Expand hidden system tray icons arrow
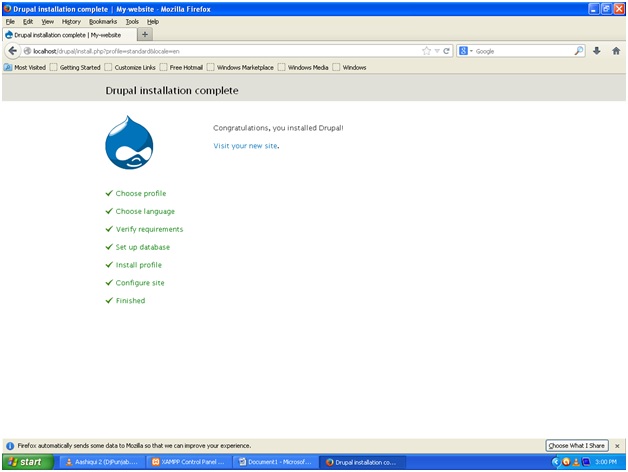The image size is (628, 472). 555,462
